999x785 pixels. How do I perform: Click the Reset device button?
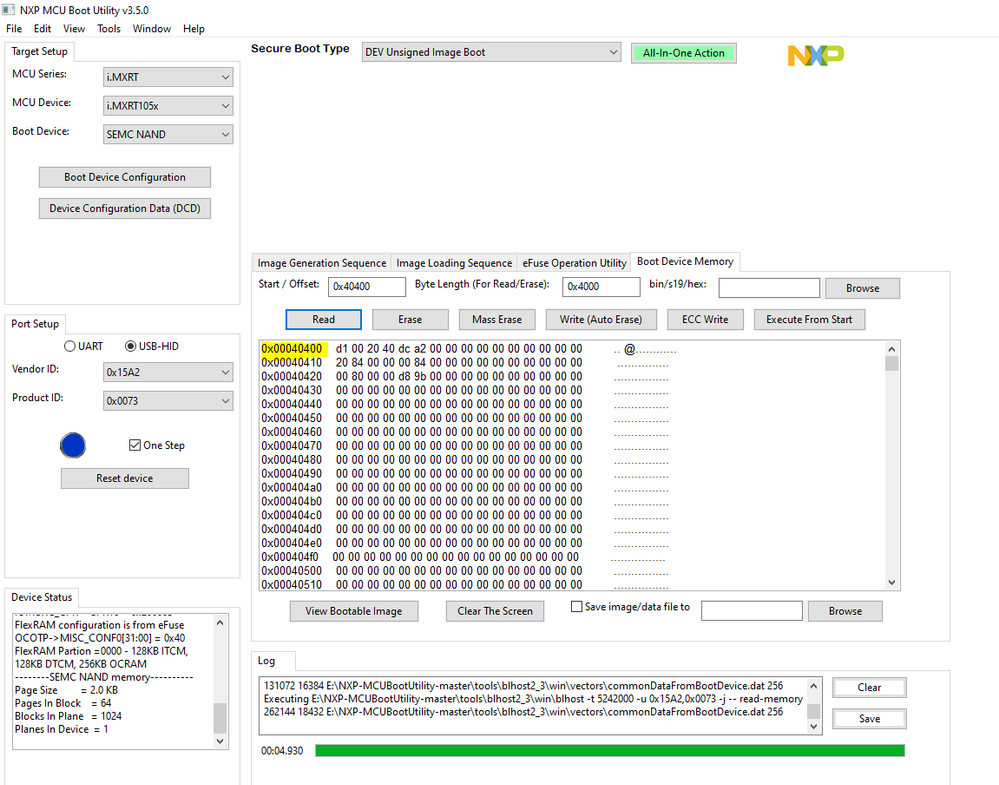pos(125,479)
